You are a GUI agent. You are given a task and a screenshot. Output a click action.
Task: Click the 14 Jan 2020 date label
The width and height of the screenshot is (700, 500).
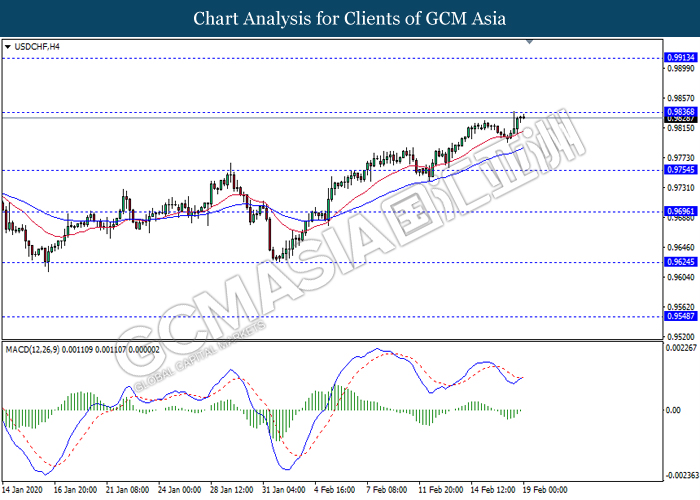tap(22, 490)
